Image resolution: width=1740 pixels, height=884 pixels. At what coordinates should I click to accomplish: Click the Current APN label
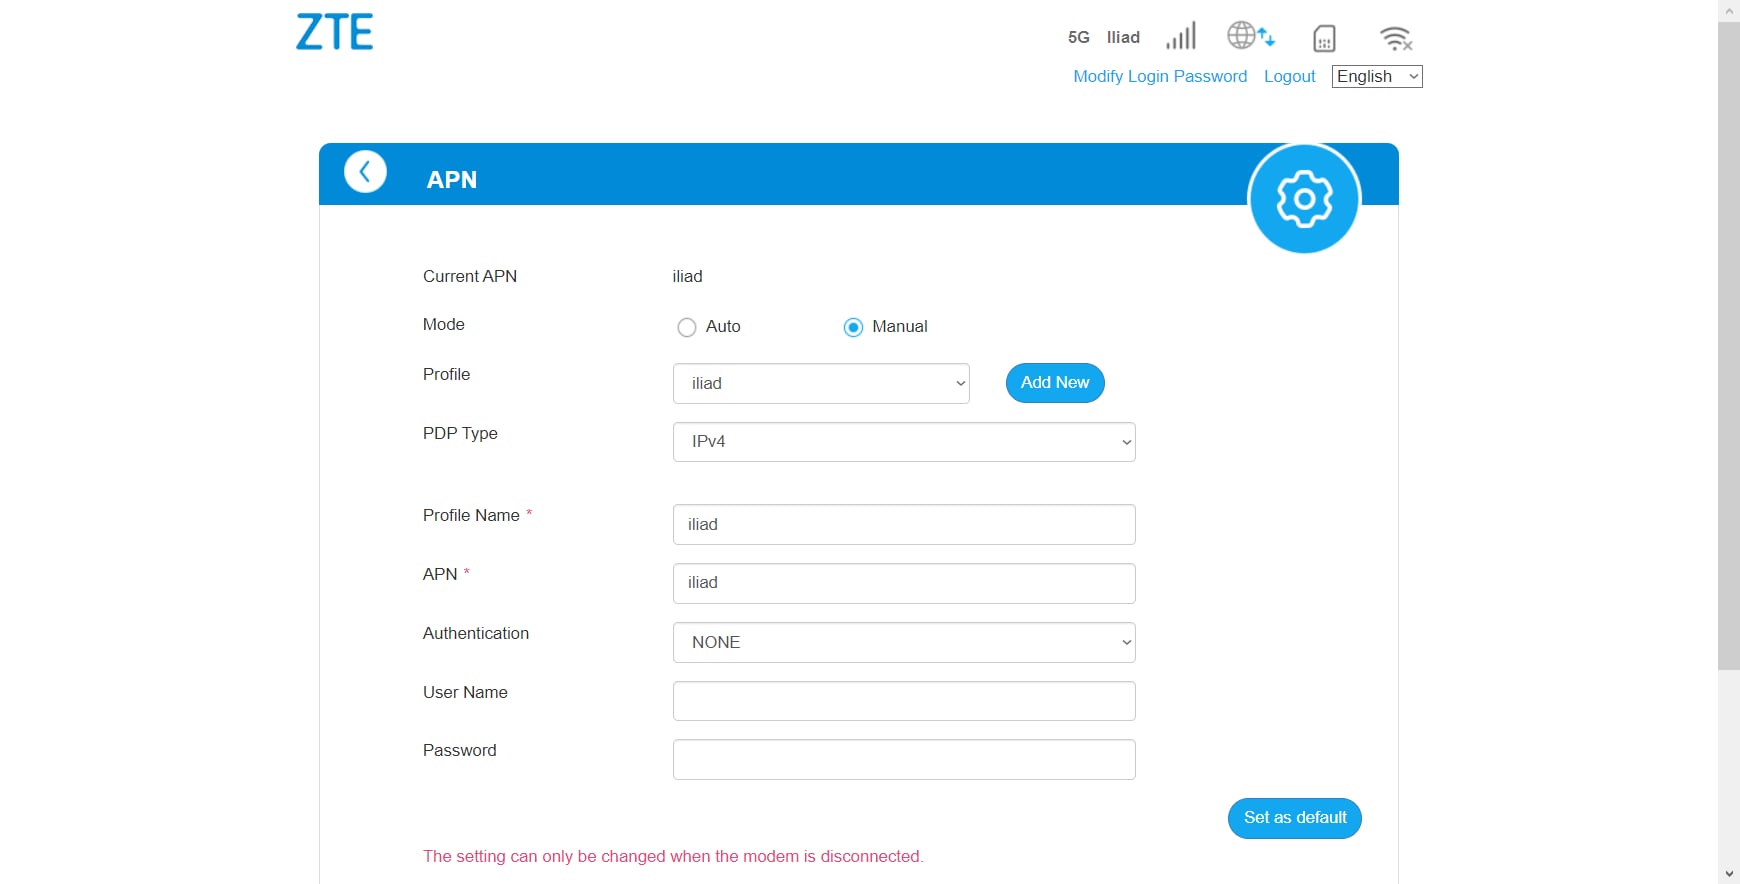pos(470,276)
